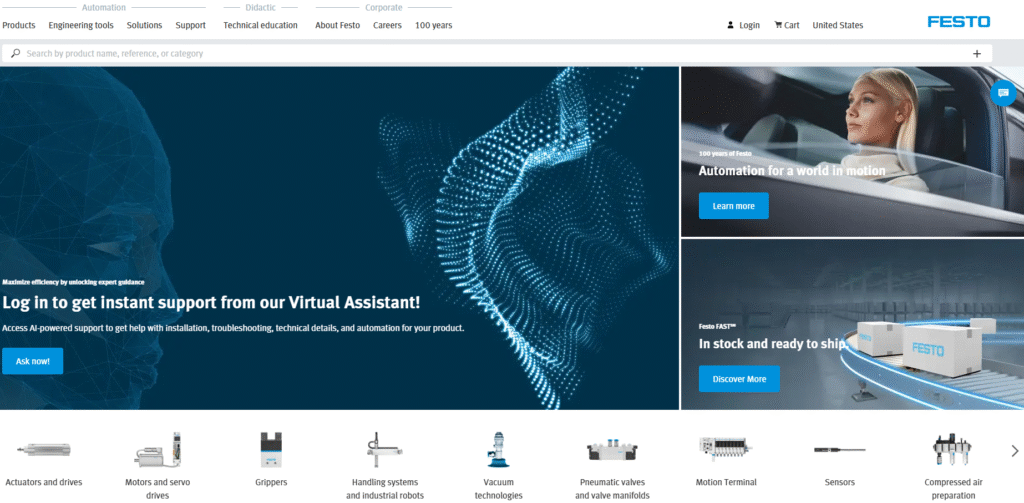The width and height of the screenshot is (1024, 503).
Task: Open Pneumatic valves product image
Action: (613, 450)
